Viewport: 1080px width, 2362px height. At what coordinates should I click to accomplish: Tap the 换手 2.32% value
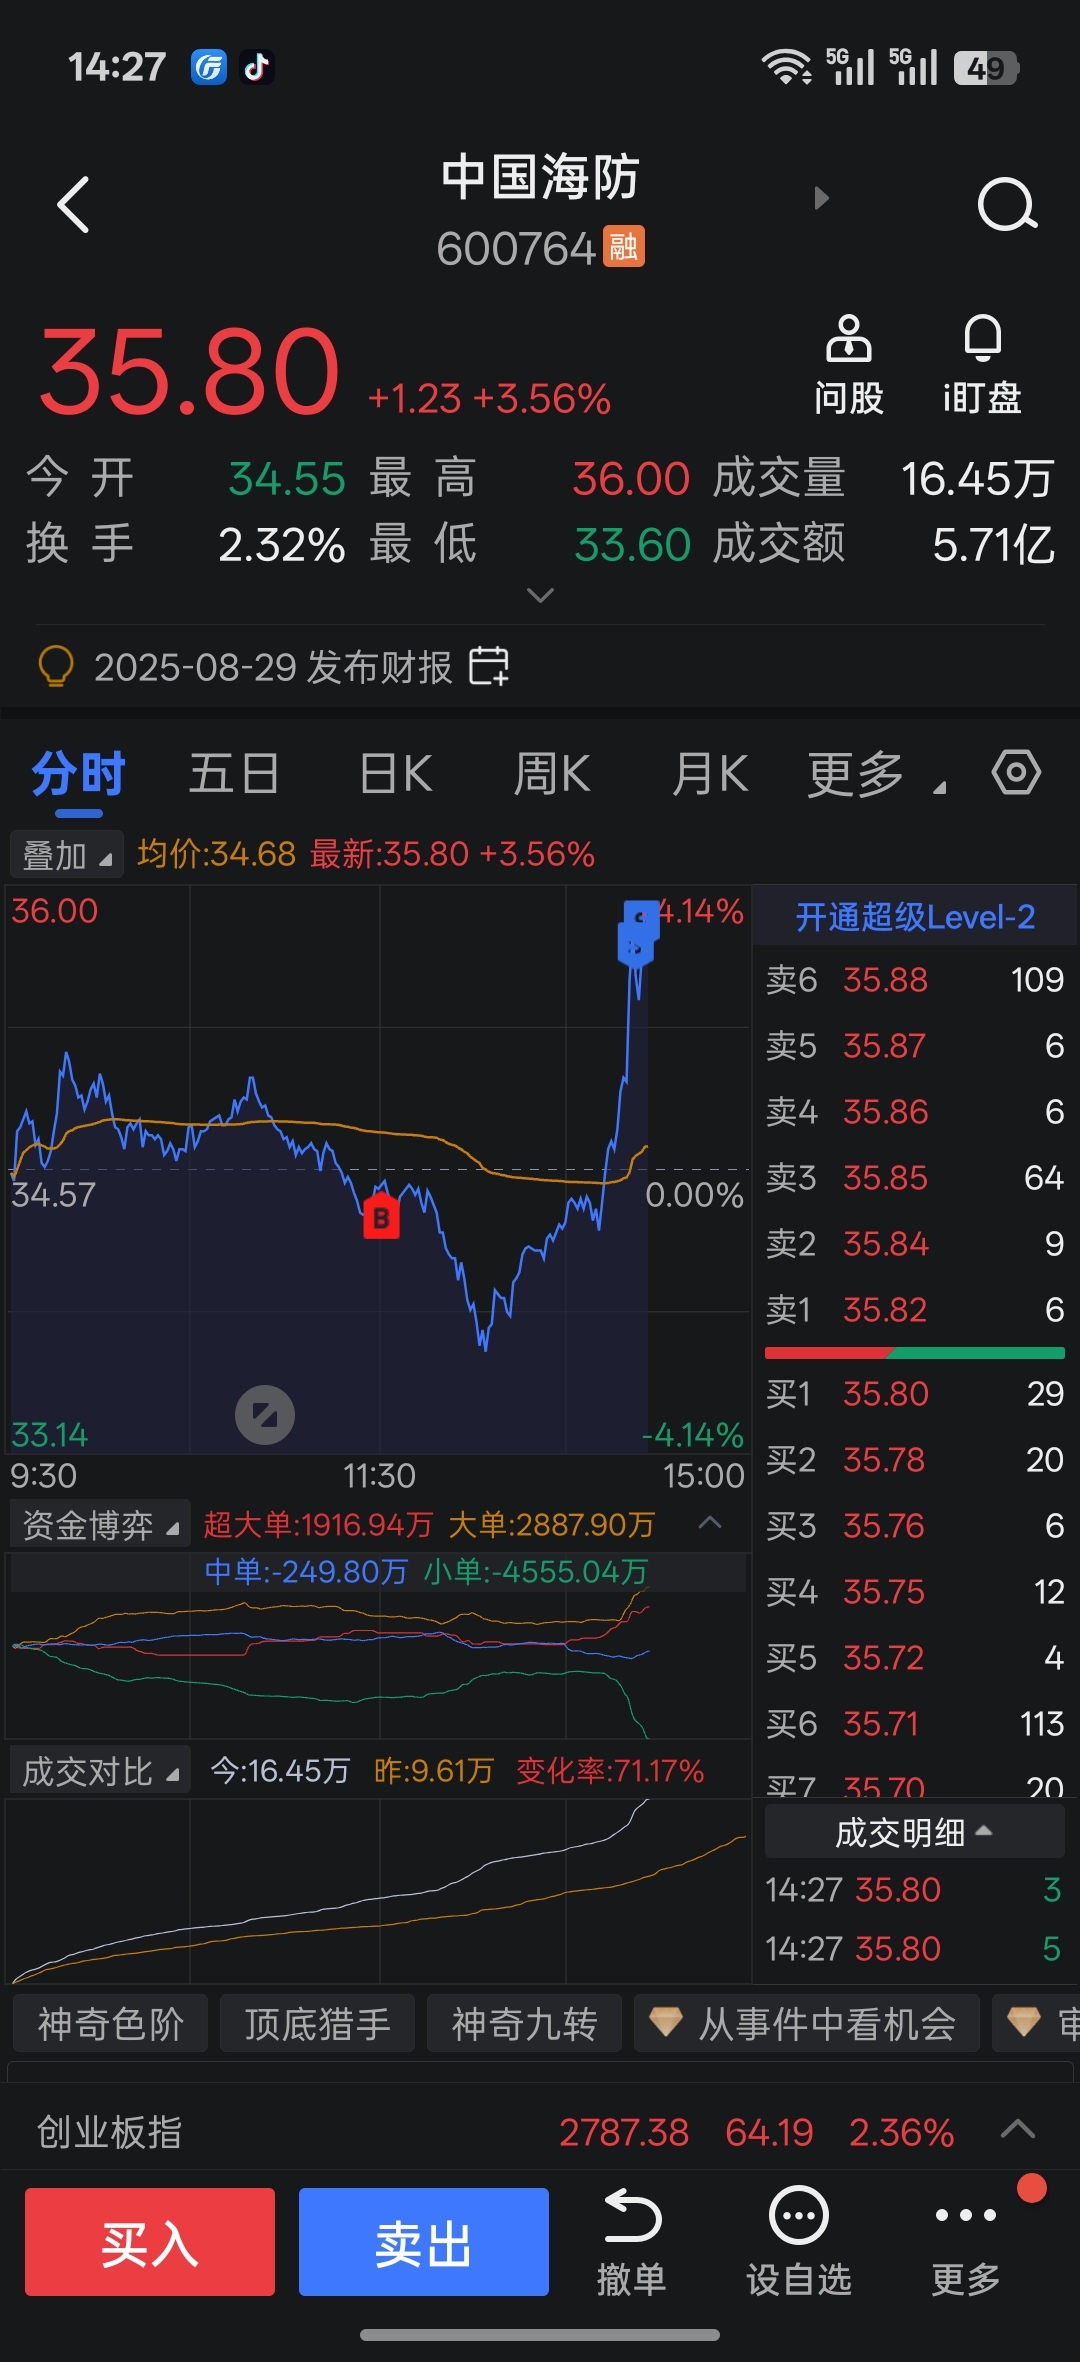click(282, 545)
